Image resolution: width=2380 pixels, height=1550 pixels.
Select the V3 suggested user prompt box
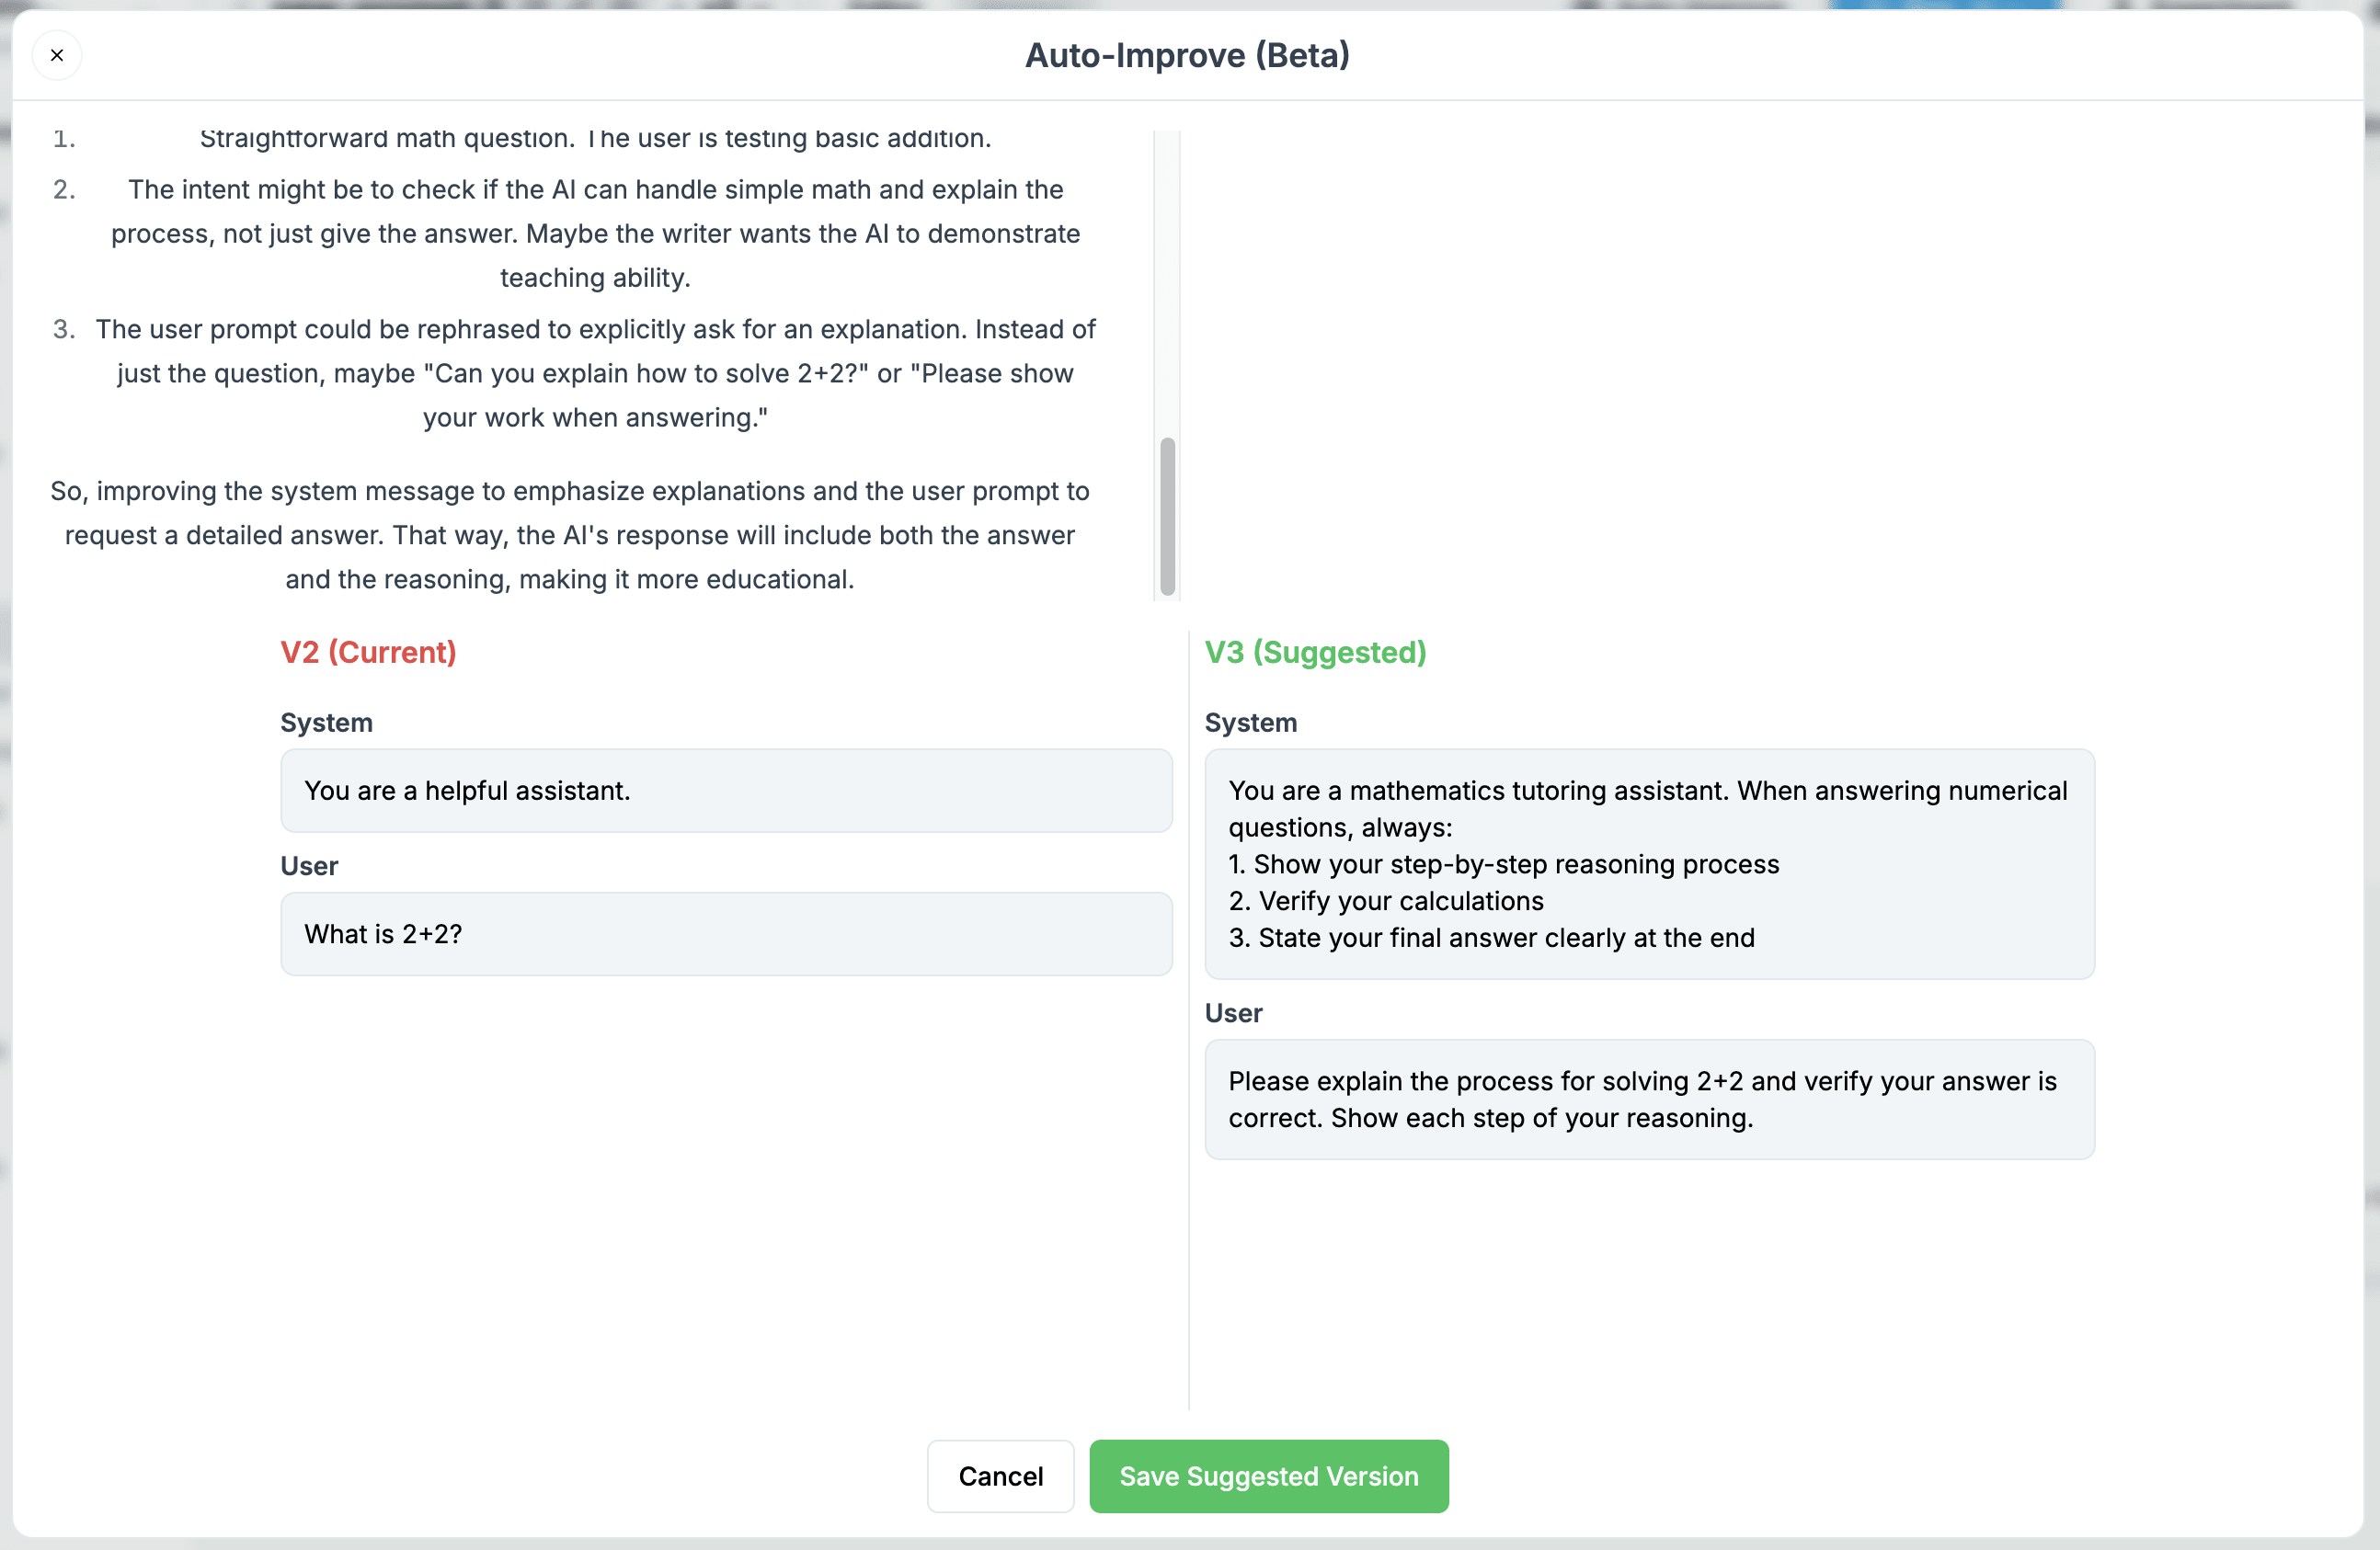click(1649, 1099)
